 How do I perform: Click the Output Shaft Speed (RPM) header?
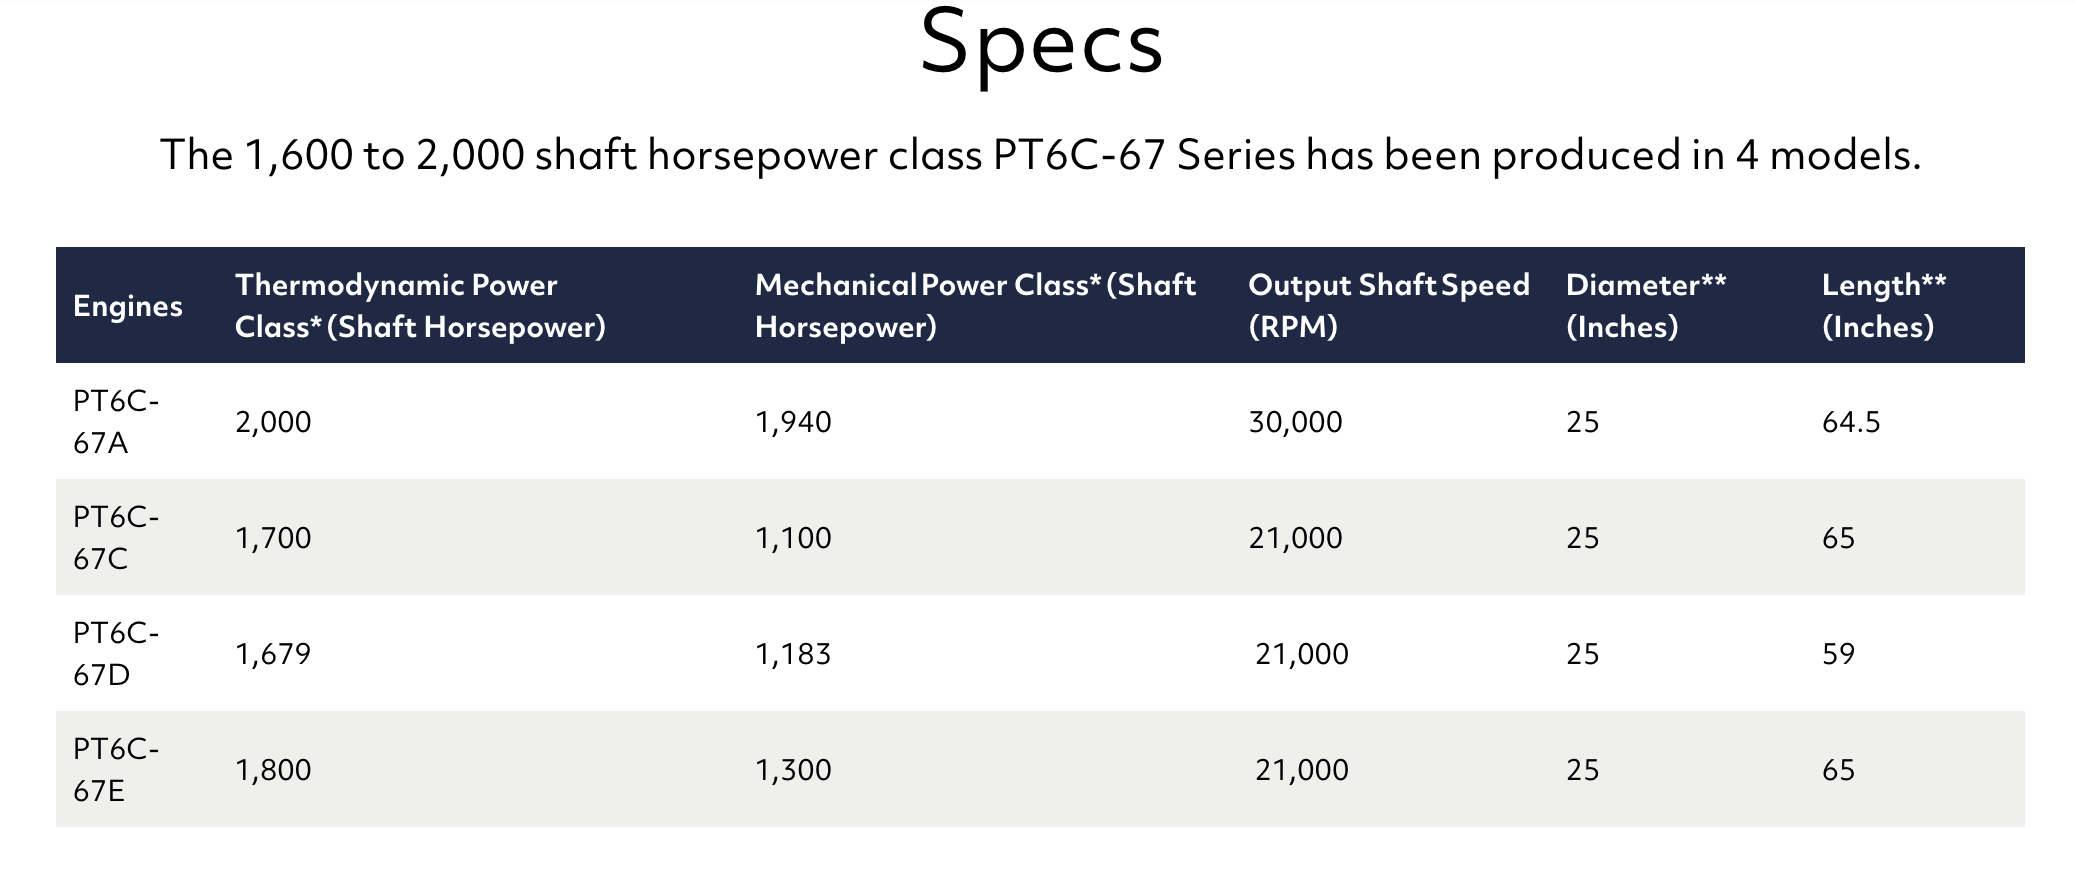(1389, 306)
